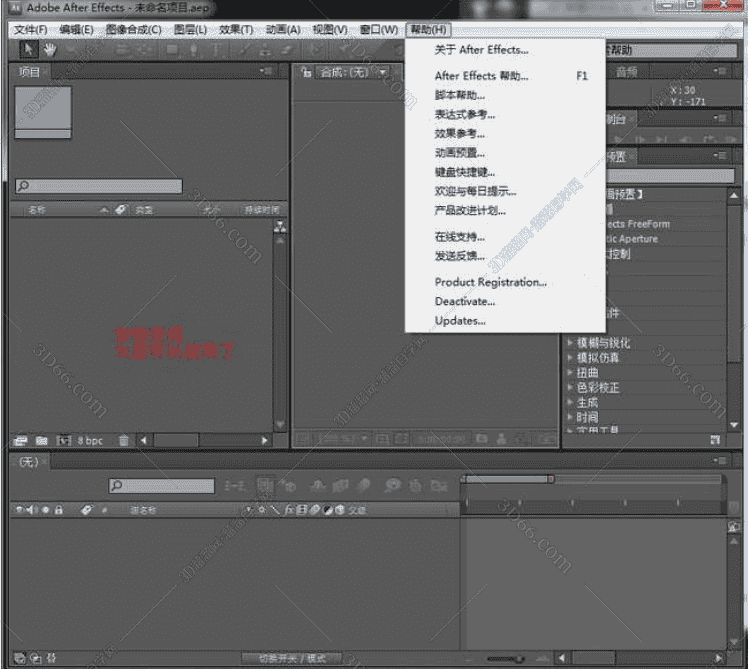Open the 文件(F) menu
This screenshot has height=669, width=748.
(31, 30)
